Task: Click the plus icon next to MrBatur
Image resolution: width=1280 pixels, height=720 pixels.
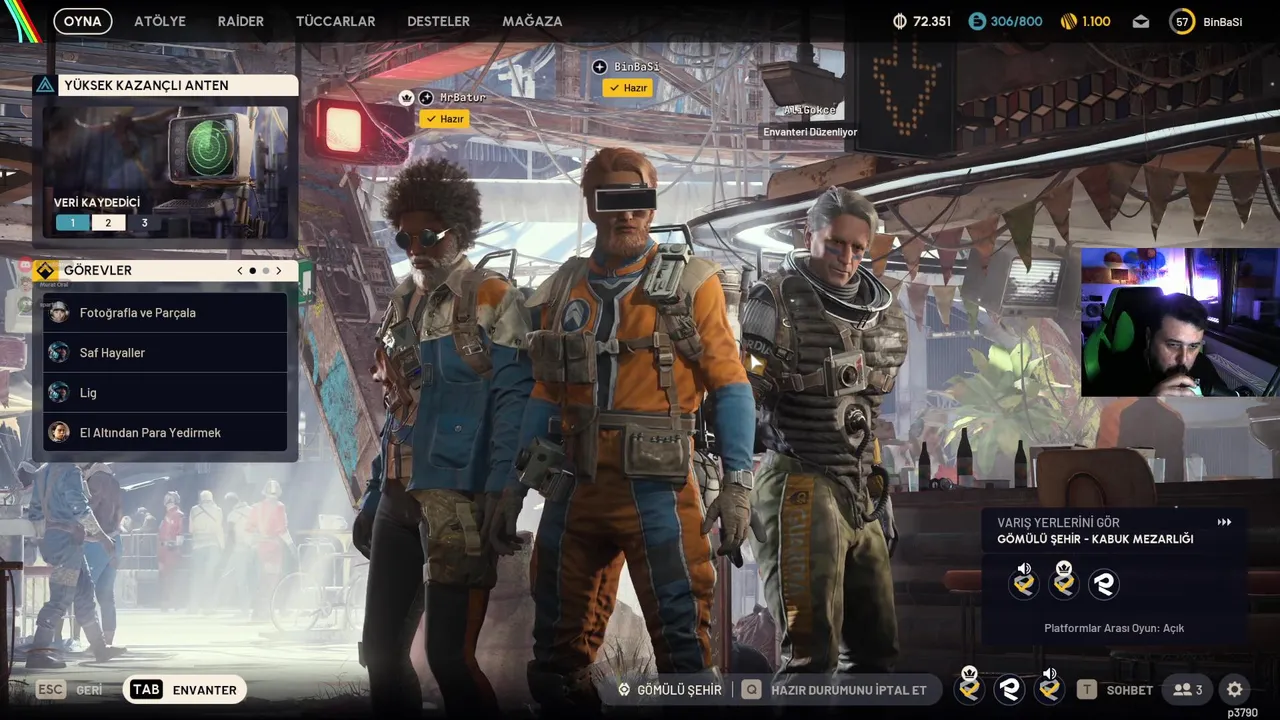Action: [426, 97]
